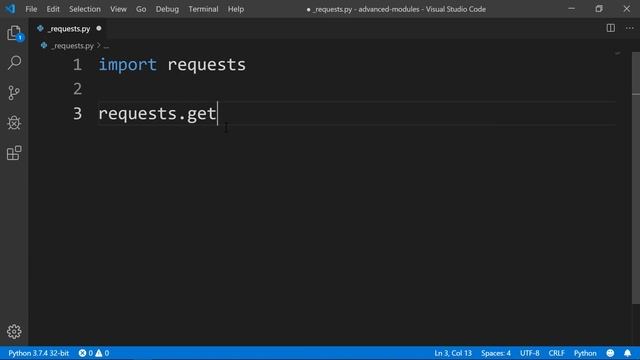Minimize the Visual Studio Code window
This screenshot has width=640, height=360.
(x=571, y=9)
